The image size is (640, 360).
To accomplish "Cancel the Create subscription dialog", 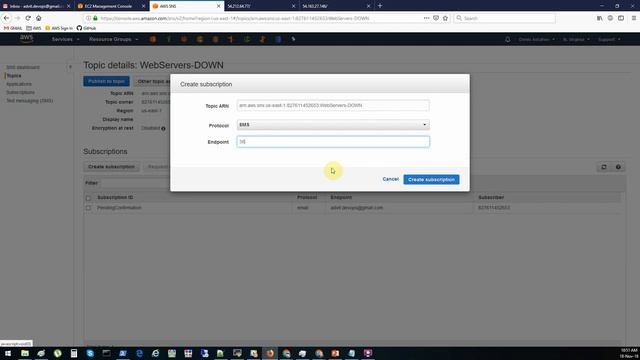I will (x=391, y=179).
